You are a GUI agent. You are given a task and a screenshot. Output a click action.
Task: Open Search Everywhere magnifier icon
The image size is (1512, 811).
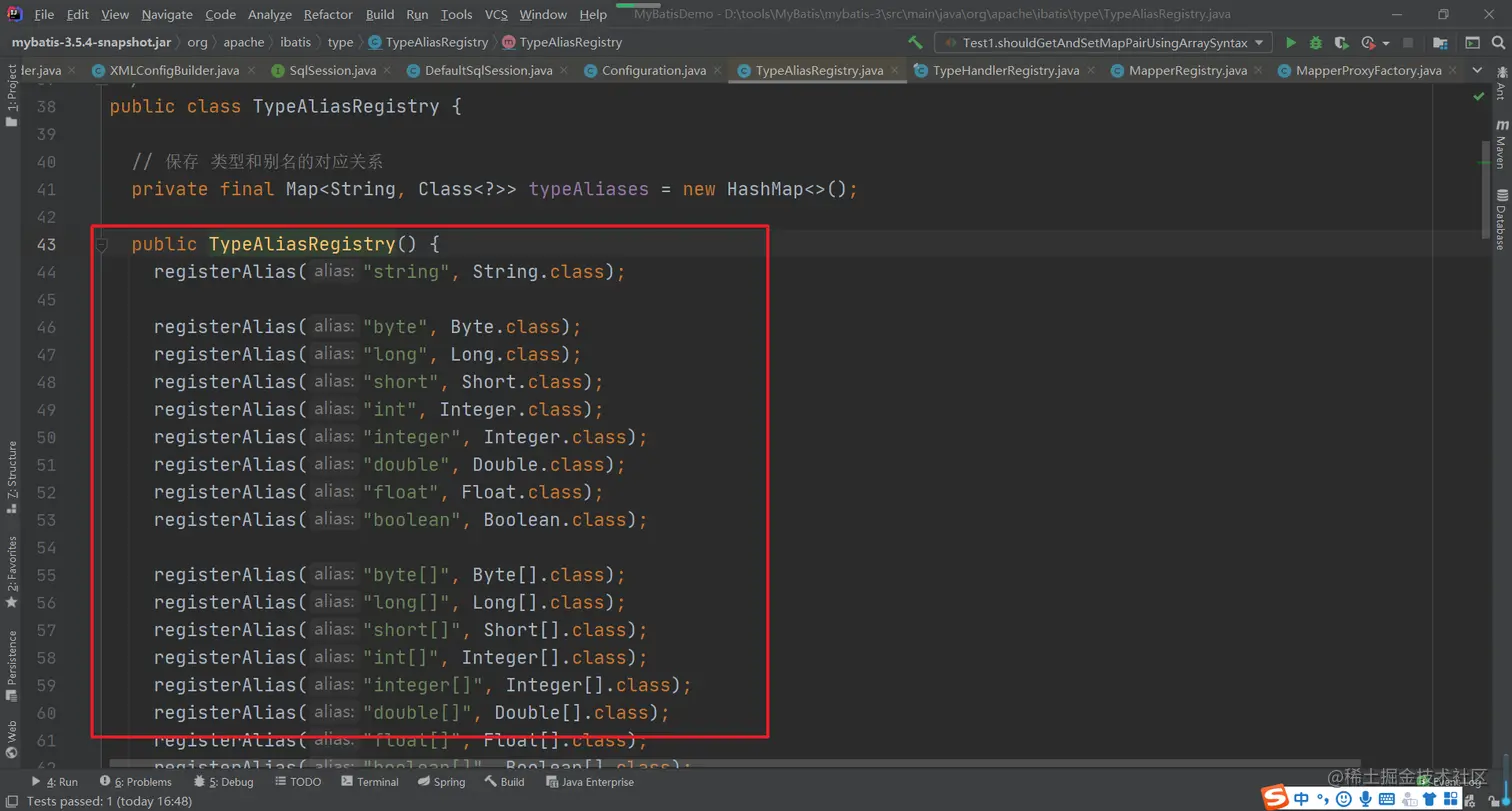coord(1499,43)
